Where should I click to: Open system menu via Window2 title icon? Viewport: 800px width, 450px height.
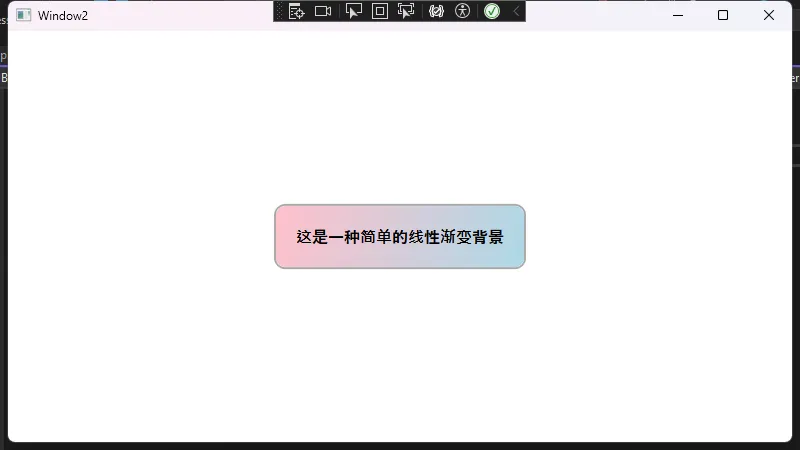coord(23,15)
